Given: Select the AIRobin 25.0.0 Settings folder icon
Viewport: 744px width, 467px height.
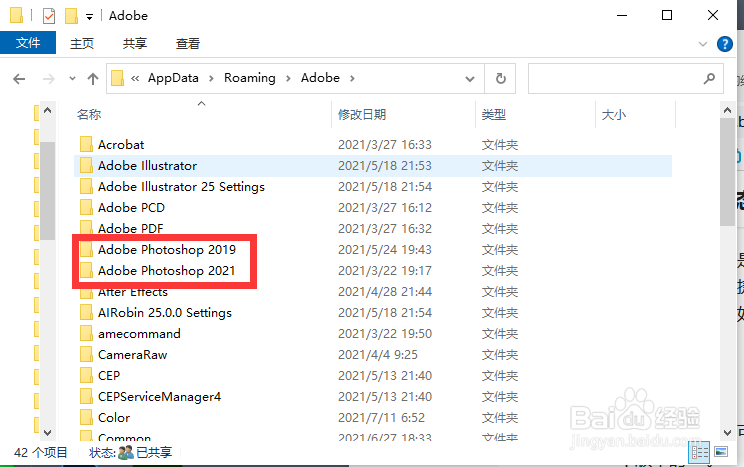Looking at the screenshot, I should [86, 312].
